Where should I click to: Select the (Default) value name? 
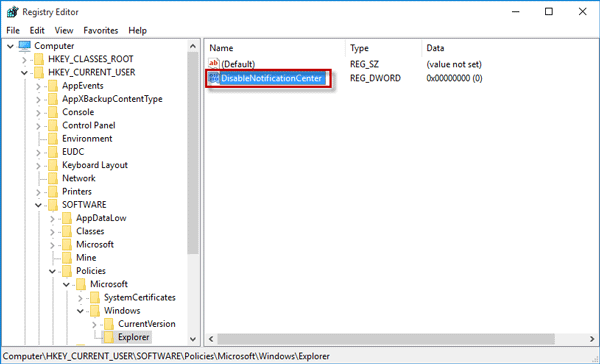[238, 64]
